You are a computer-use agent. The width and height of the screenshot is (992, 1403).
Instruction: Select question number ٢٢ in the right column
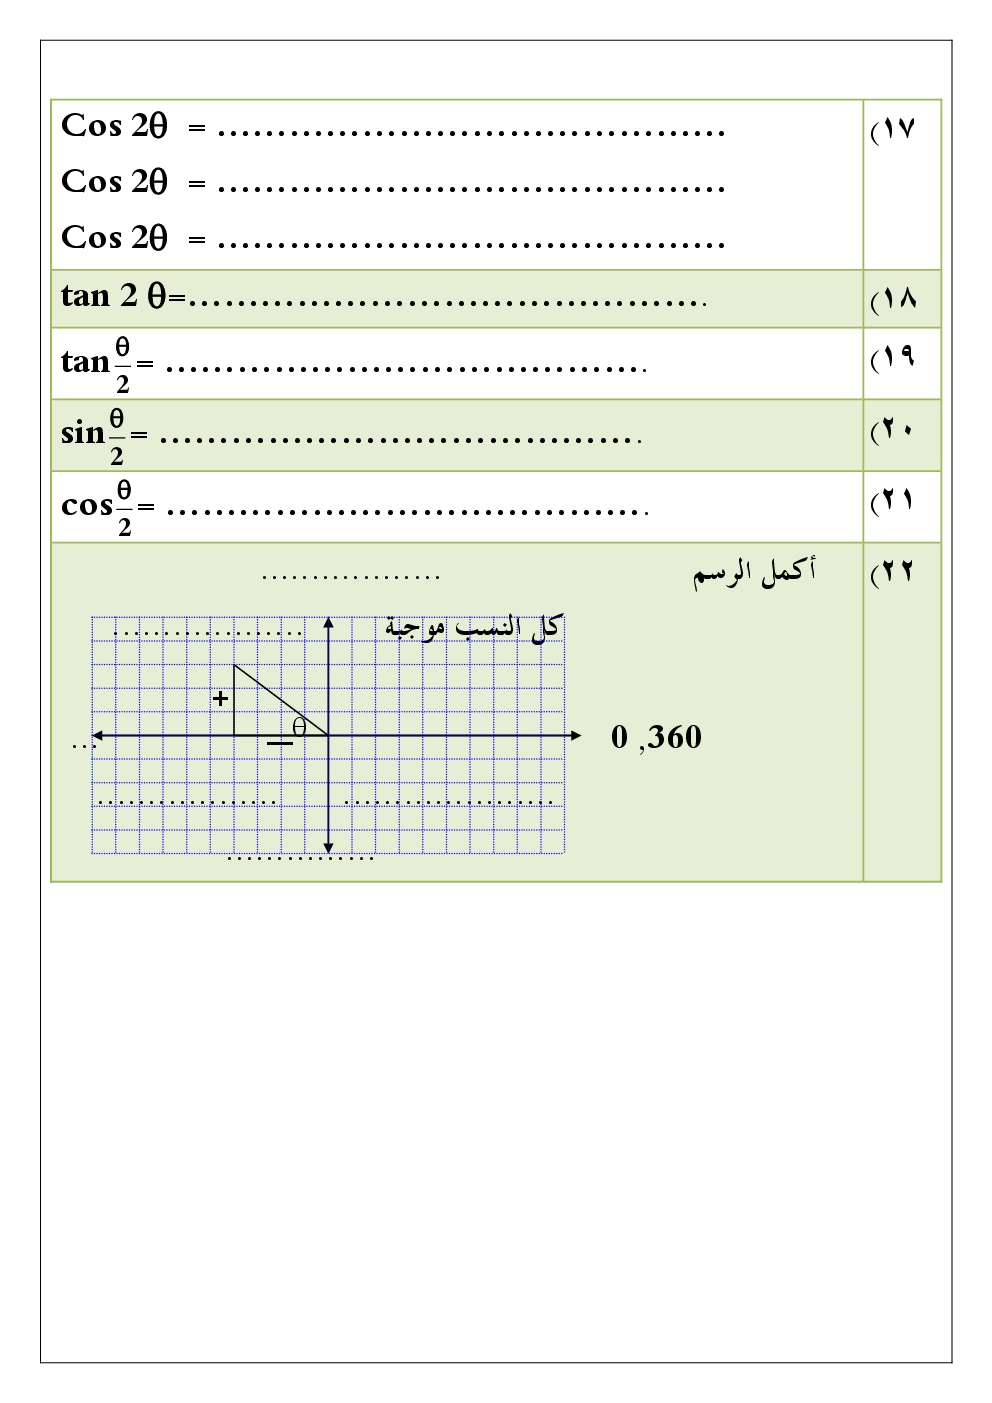point(893,572)
